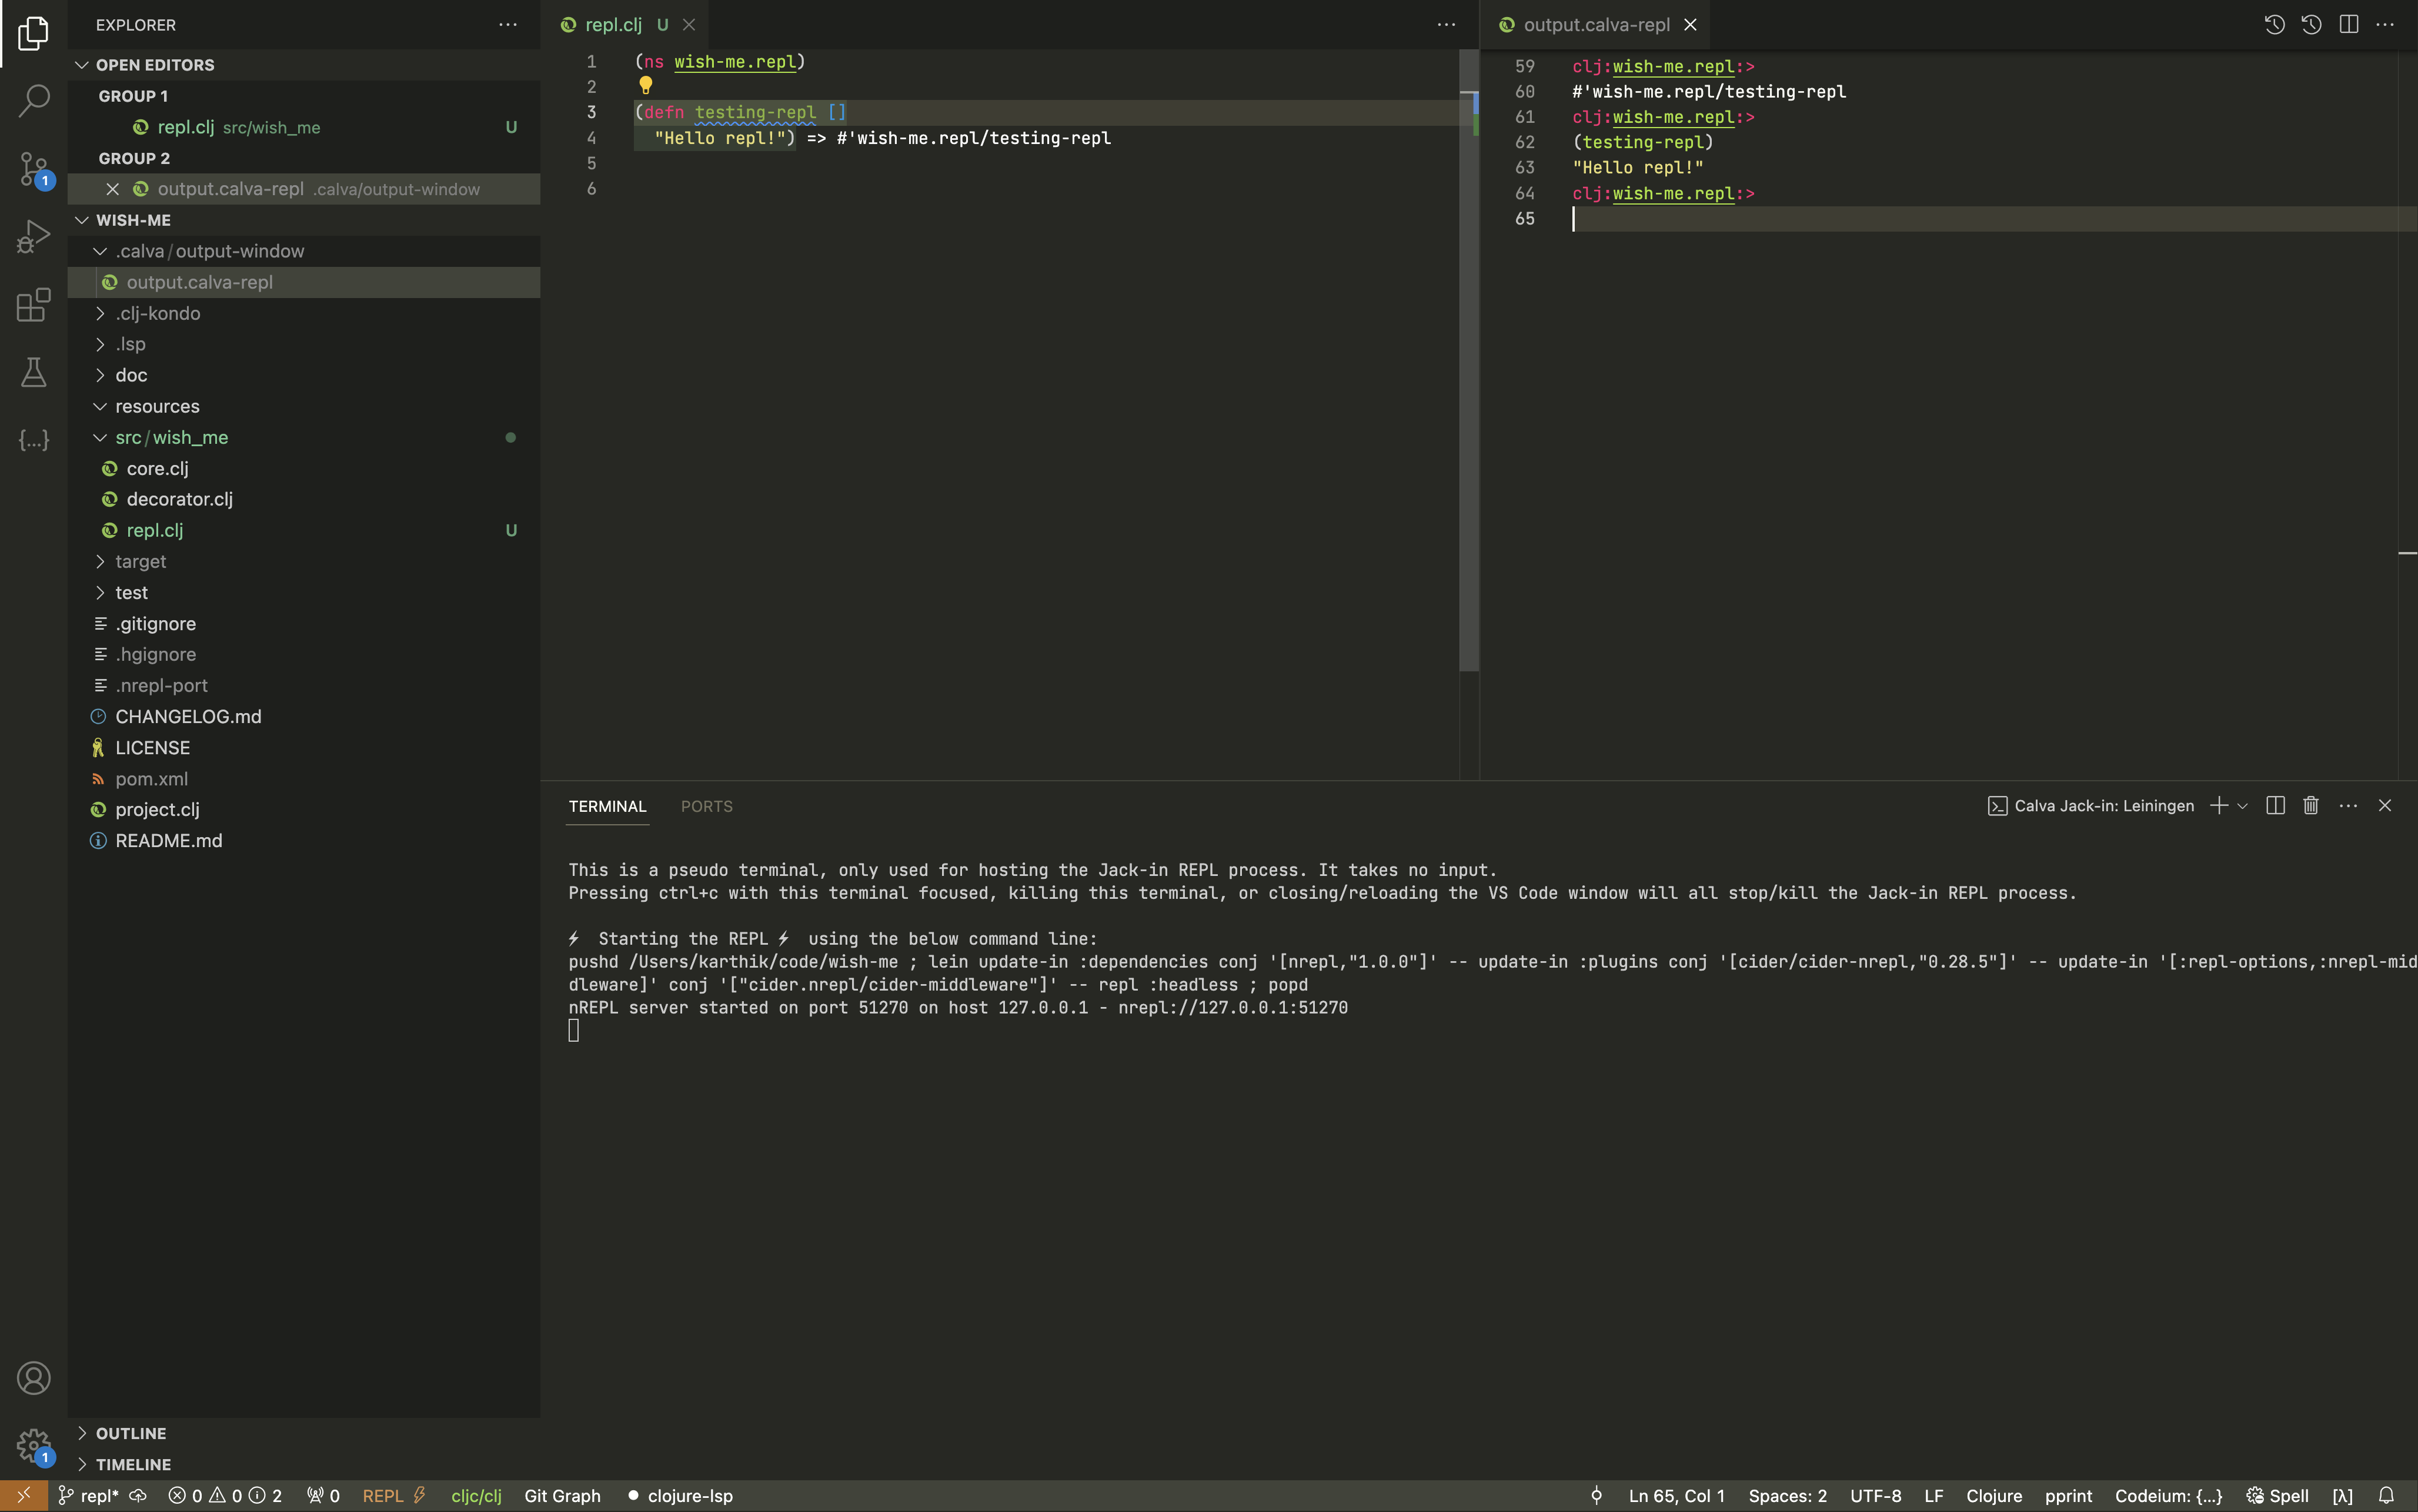The width and height of the screenshot is (2418, 1512).
Task: Open the Explorer view in activity bar
Action: [x=33, y=33]
